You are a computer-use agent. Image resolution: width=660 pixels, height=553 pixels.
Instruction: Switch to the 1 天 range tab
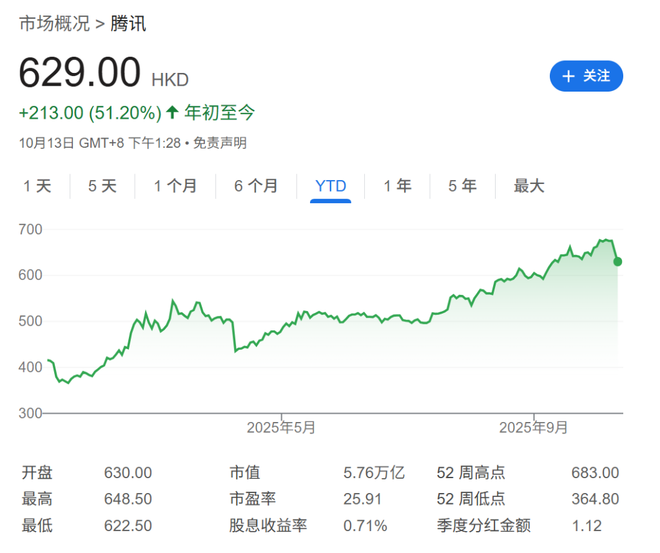pos(37,186)
